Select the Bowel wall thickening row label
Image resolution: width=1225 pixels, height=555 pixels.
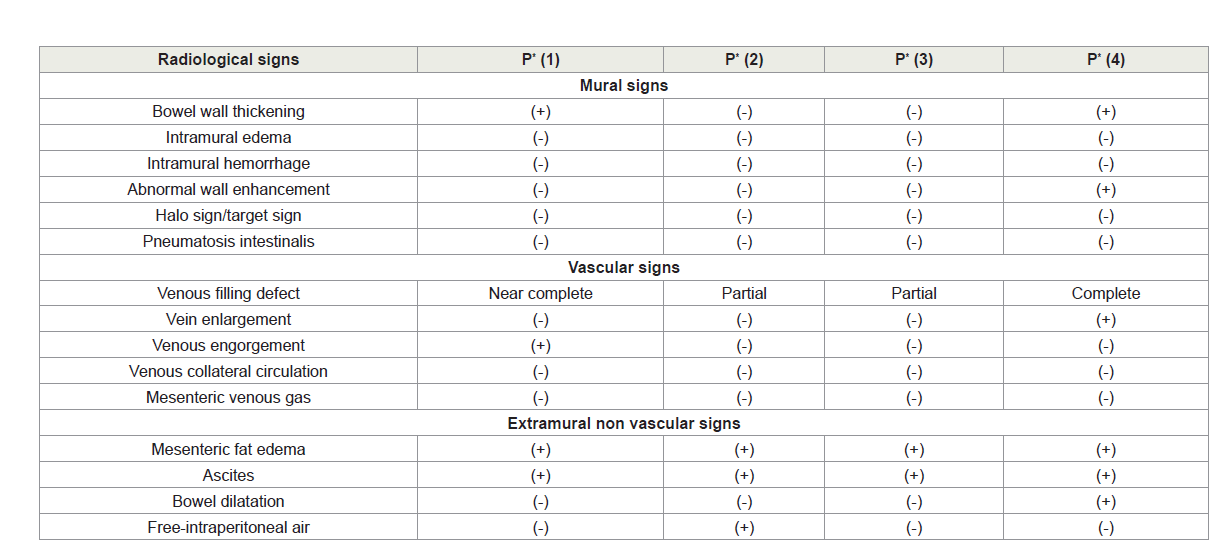pyautogui.click(x=228, y=111)
